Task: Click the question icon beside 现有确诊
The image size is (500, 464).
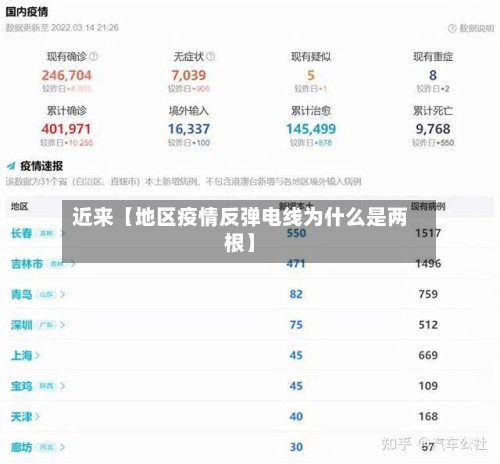Action: pyautogui.click(x=94, y=56)
